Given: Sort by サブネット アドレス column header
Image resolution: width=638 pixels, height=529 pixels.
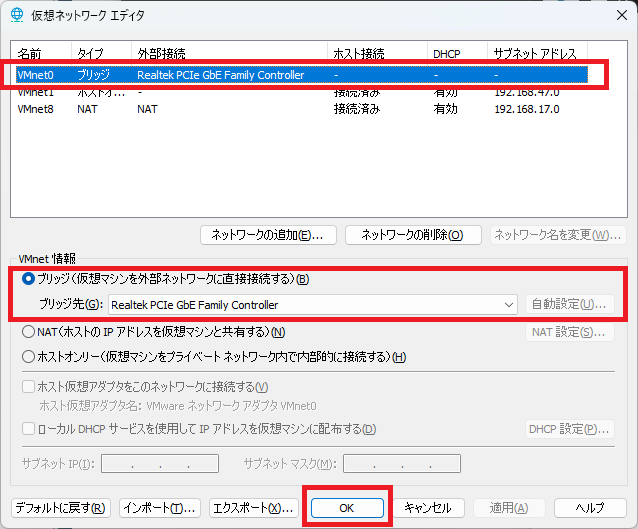Looking at the screenshot, I should click(535, 52).
